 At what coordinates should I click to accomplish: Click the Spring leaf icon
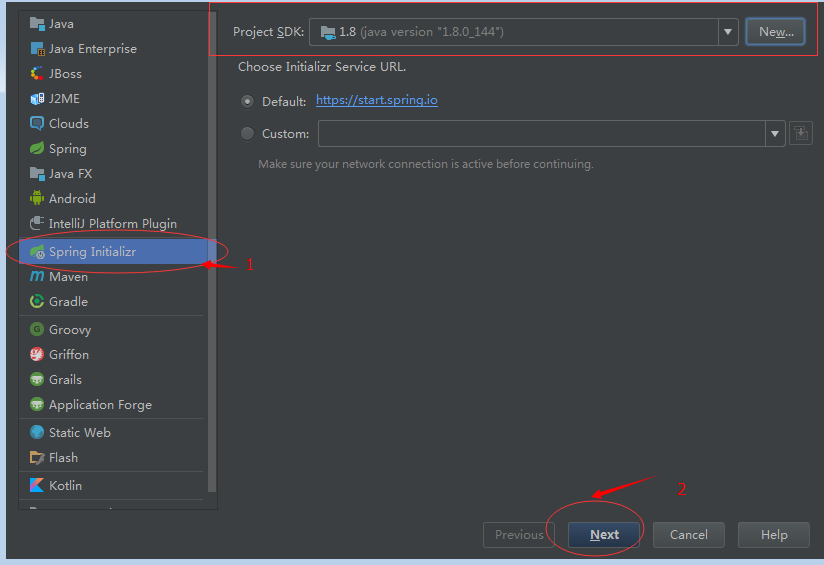37,148
